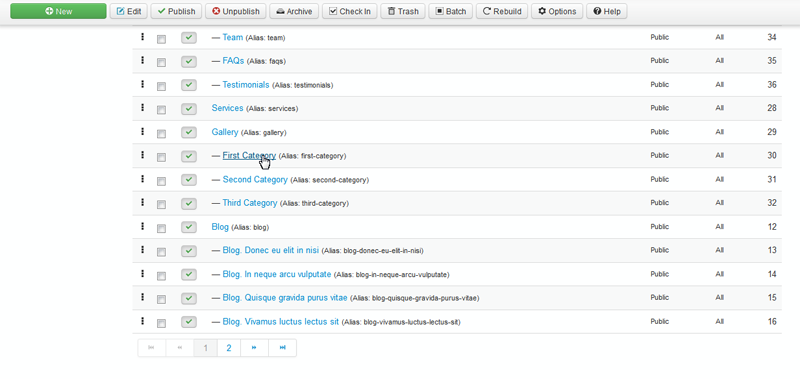Check the Blog row checkbox
800x379 pixels.
[x=161, y=229]
